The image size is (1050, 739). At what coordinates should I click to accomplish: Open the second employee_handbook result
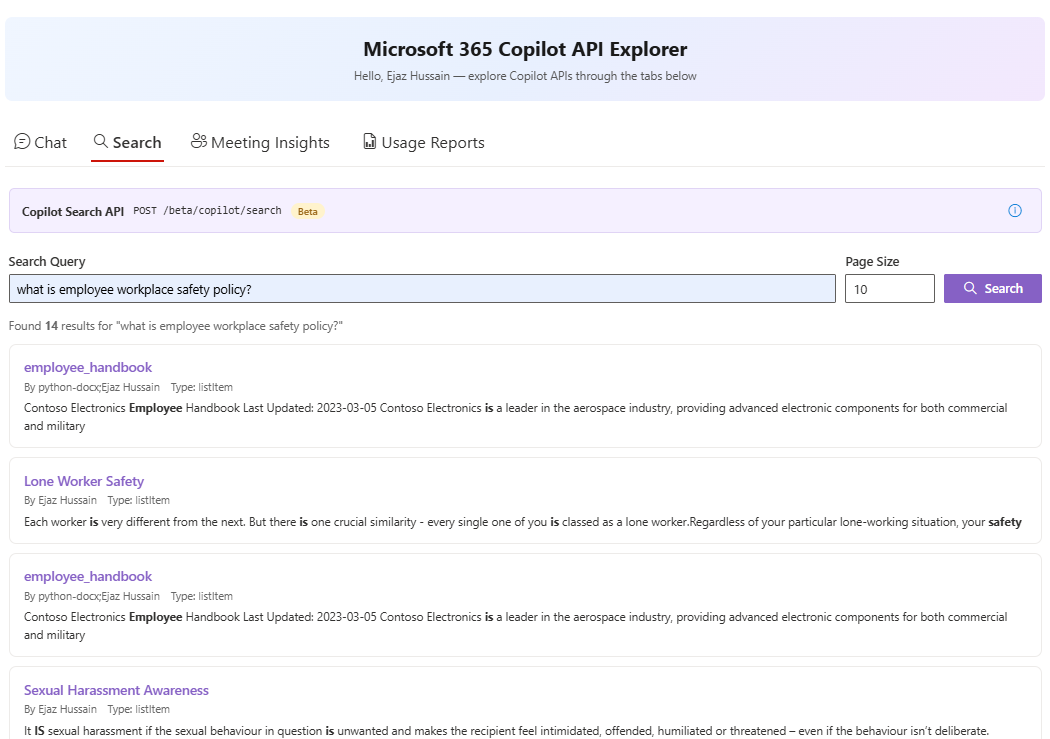click(88, 576)
